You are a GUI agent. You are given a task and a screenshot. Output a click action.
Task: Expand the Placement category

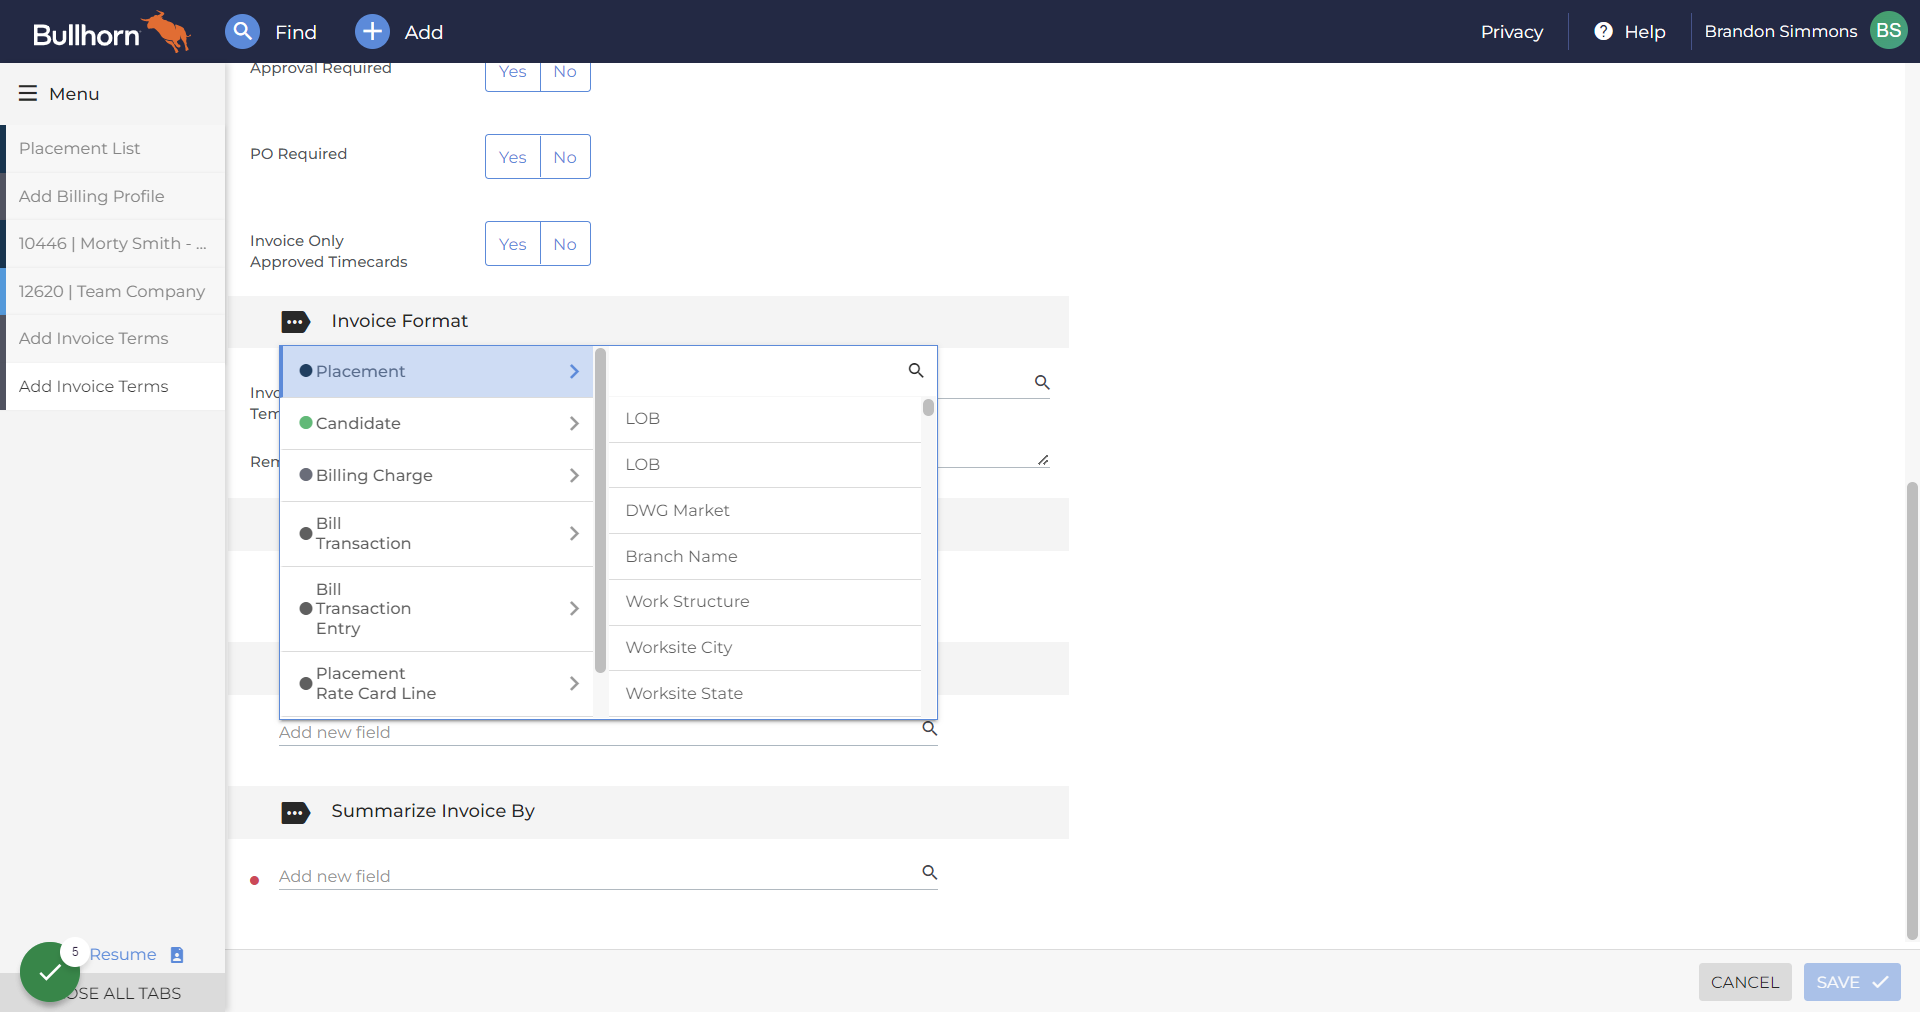(437, 372)
